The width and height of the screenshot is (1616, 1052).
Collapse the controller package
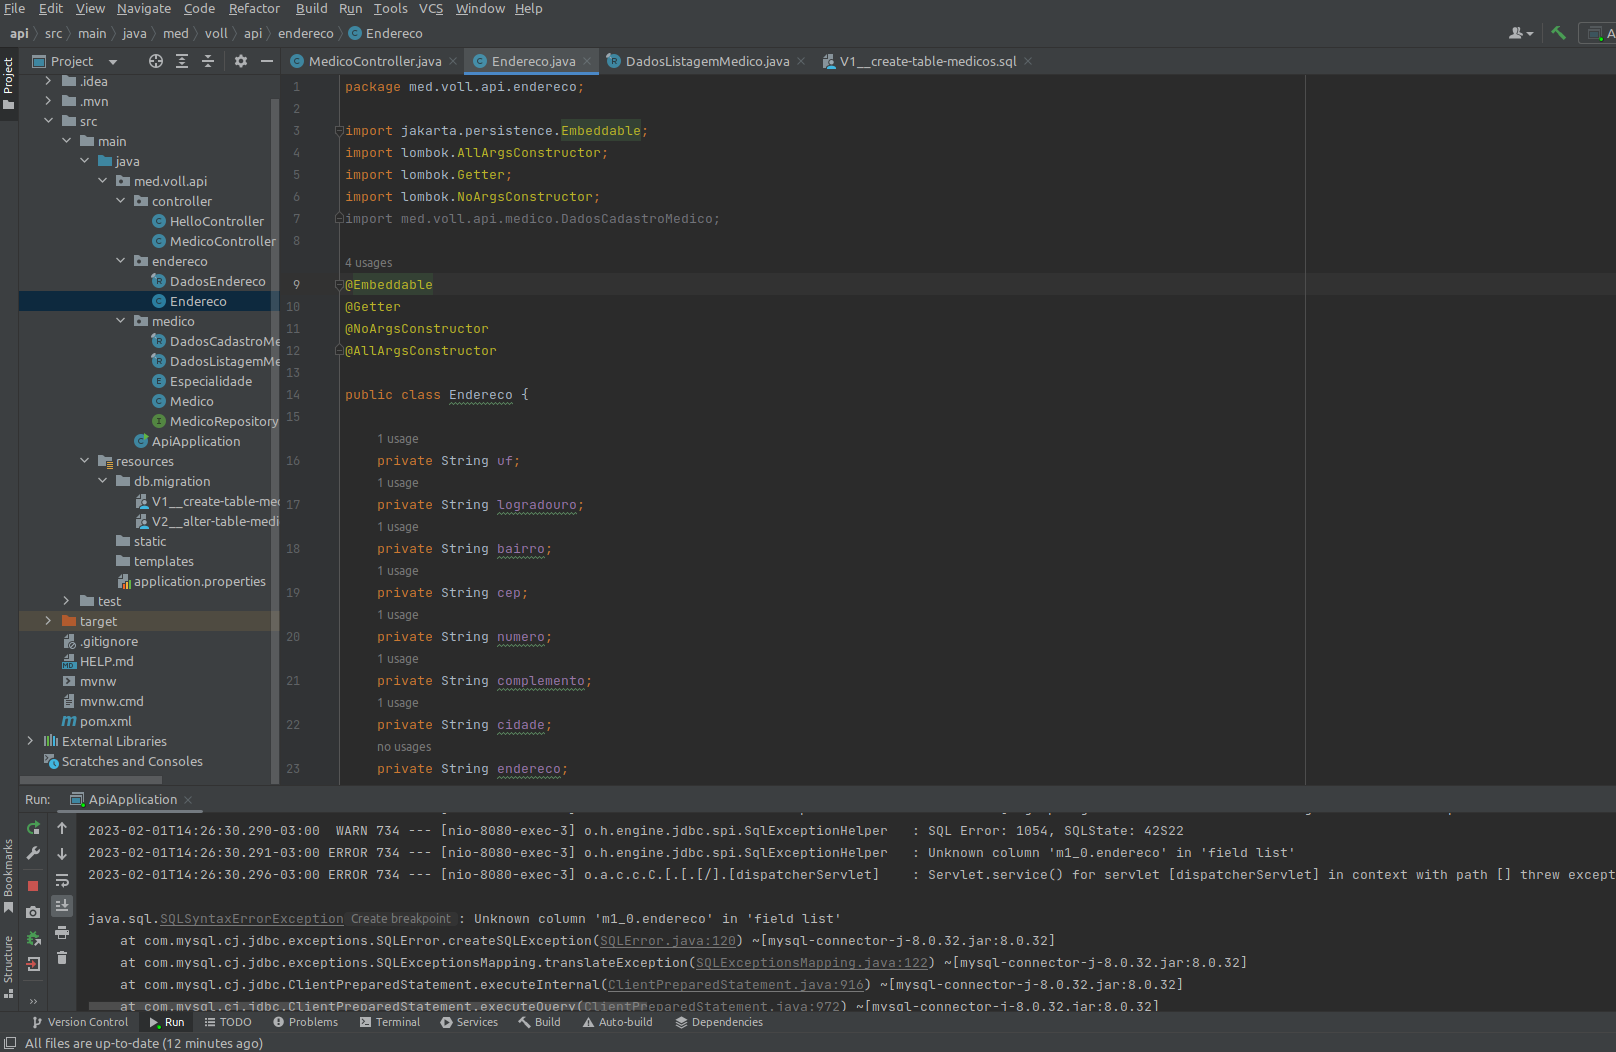tap(120, 201)
